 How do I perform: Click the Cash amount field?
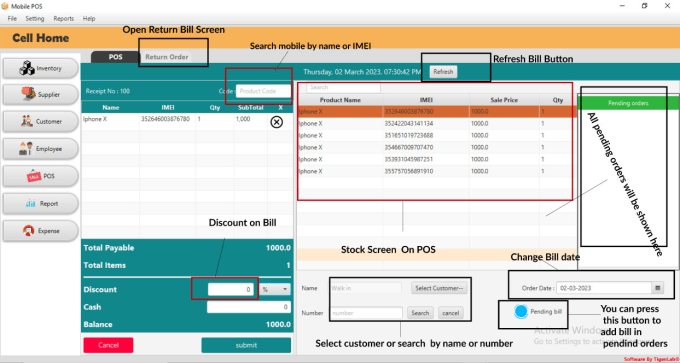click(249, 307)
